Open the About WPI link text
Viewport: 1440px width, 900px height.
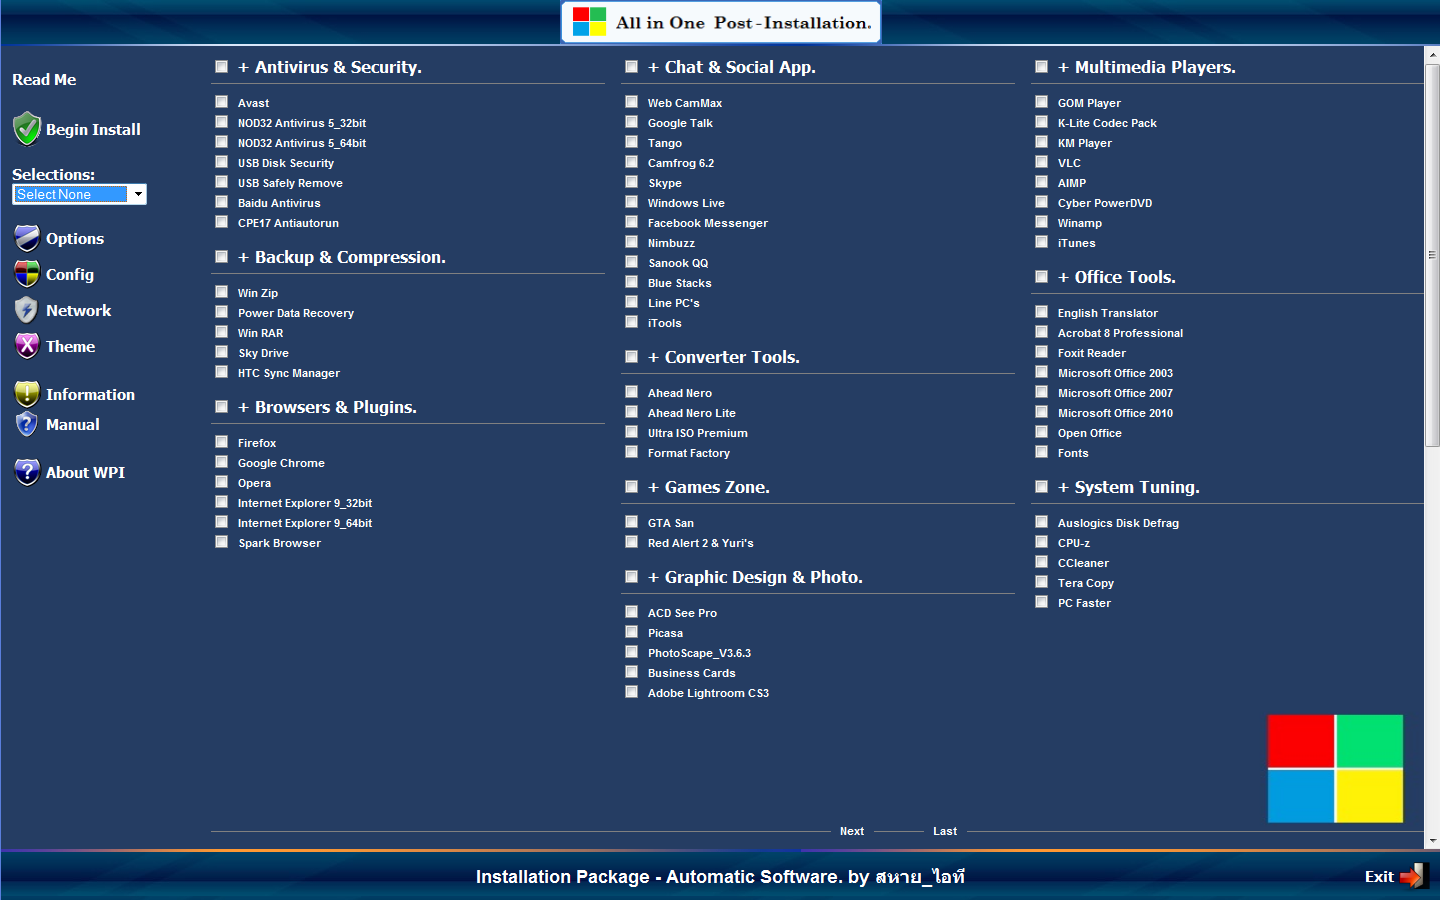(85, 472)
